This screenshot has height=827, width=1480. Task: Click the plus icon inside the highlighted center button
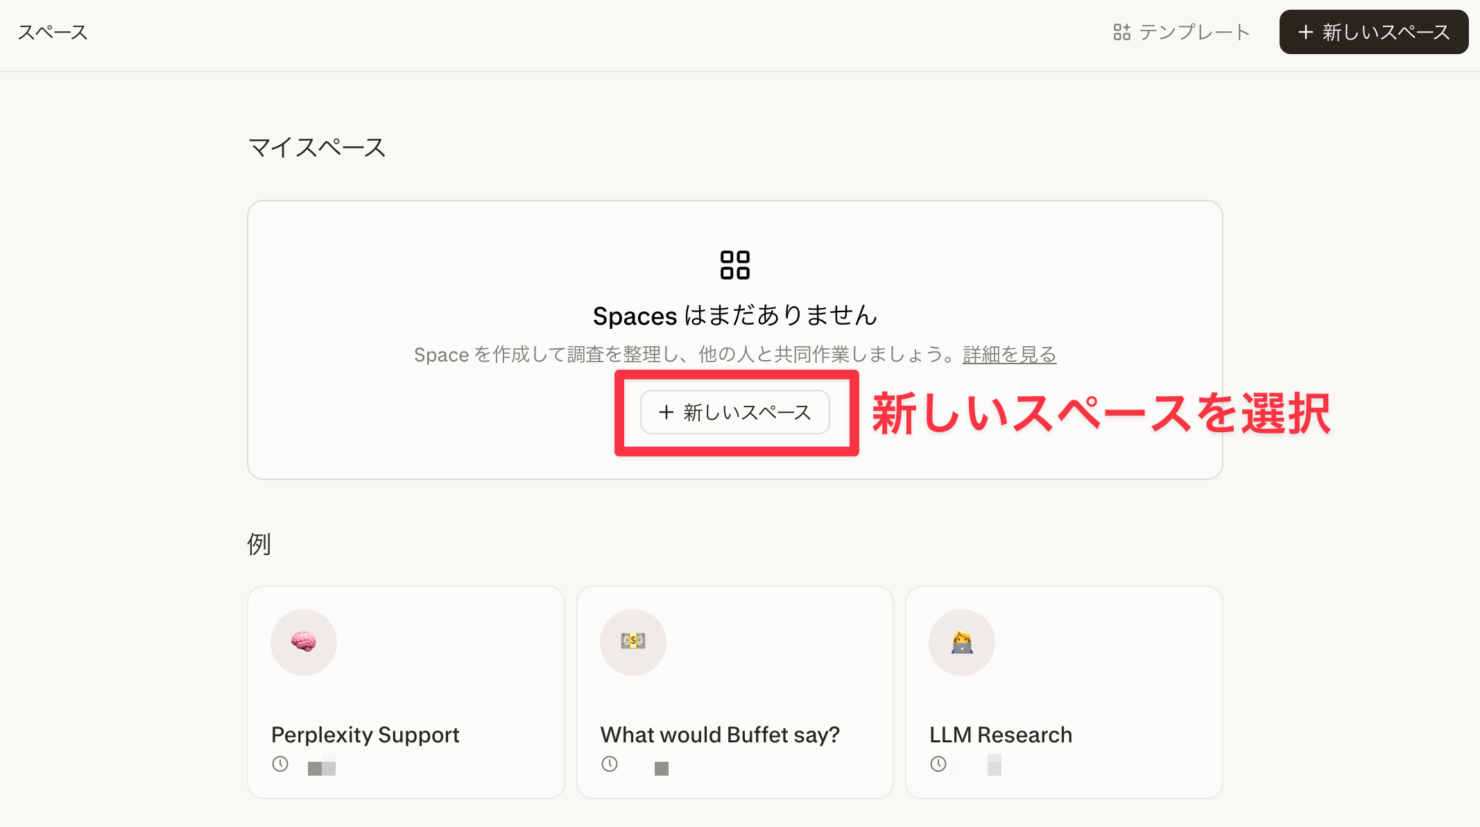(x=666, y=412)
